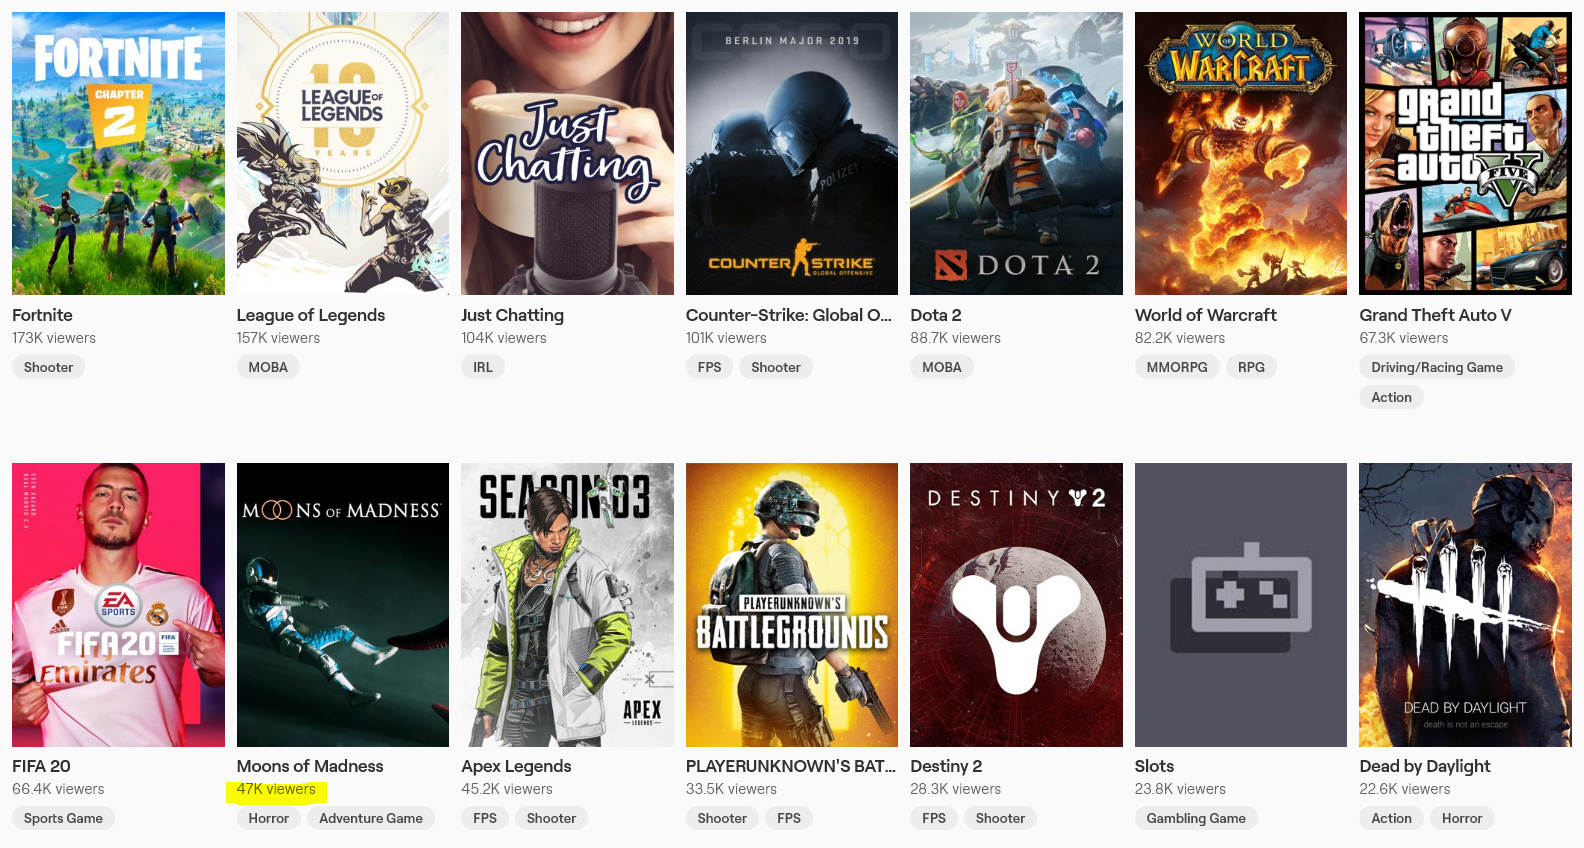1584x848 pixels.
Task: Click the Grand Theft Auto V title link
Action: click(x=1435, y=315)
